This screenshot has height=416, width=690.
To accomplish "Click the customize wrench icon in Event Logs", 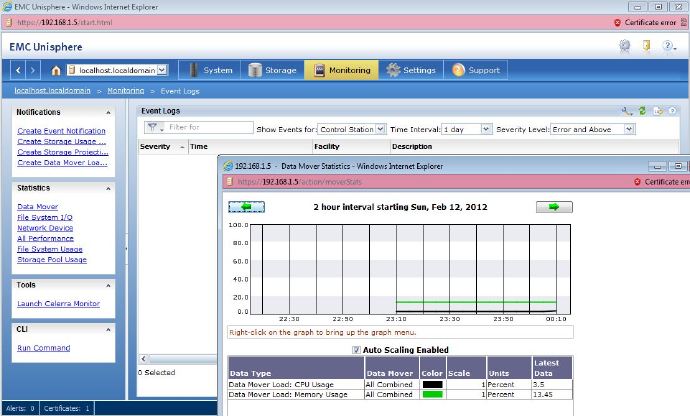I will click(626, 111).
